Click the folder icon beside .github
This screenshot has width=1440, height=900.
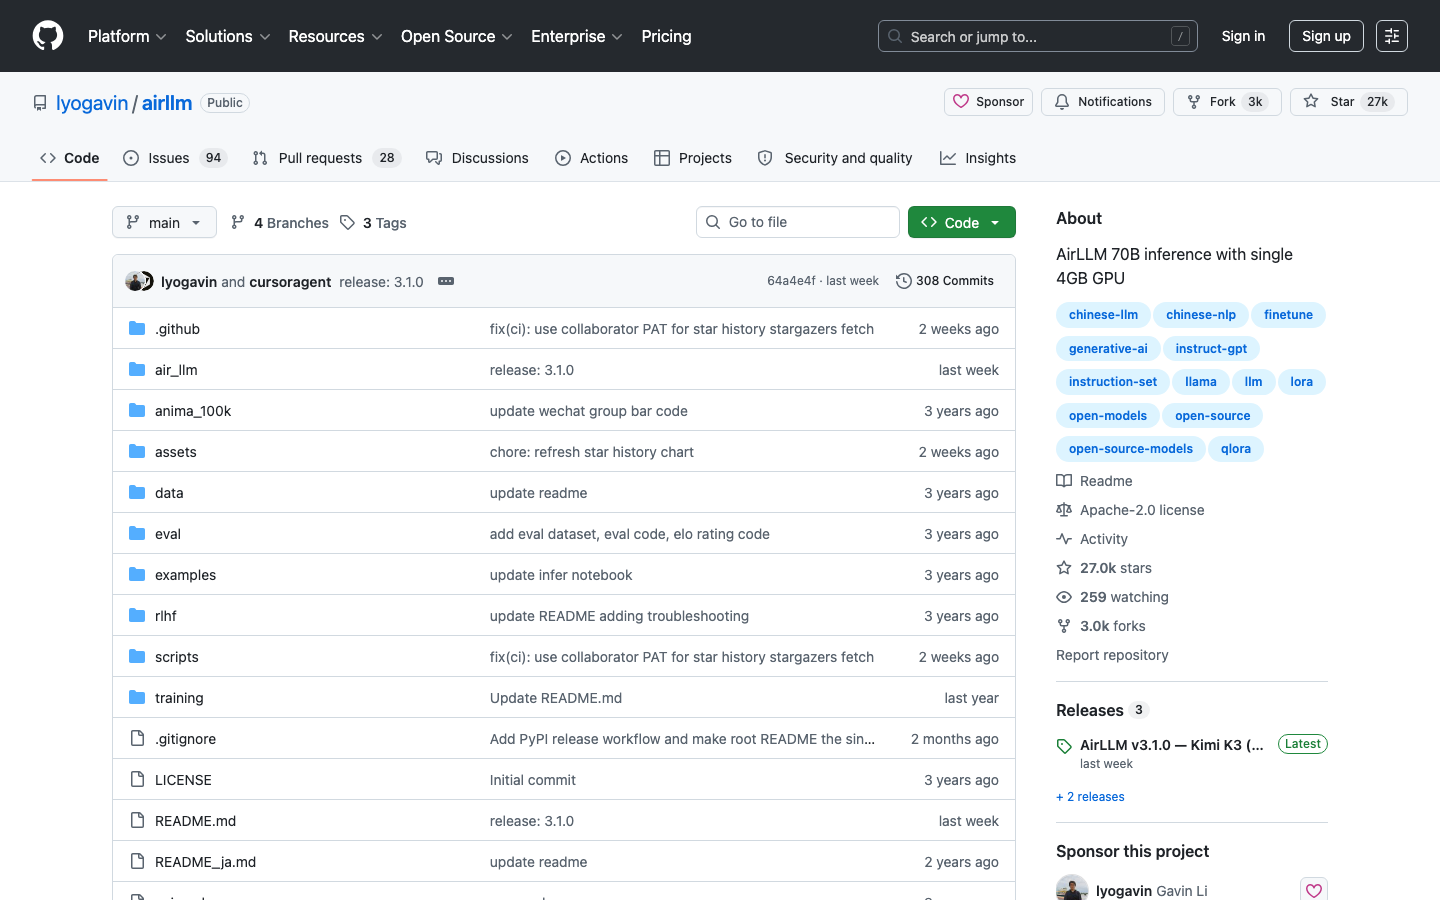137,328
